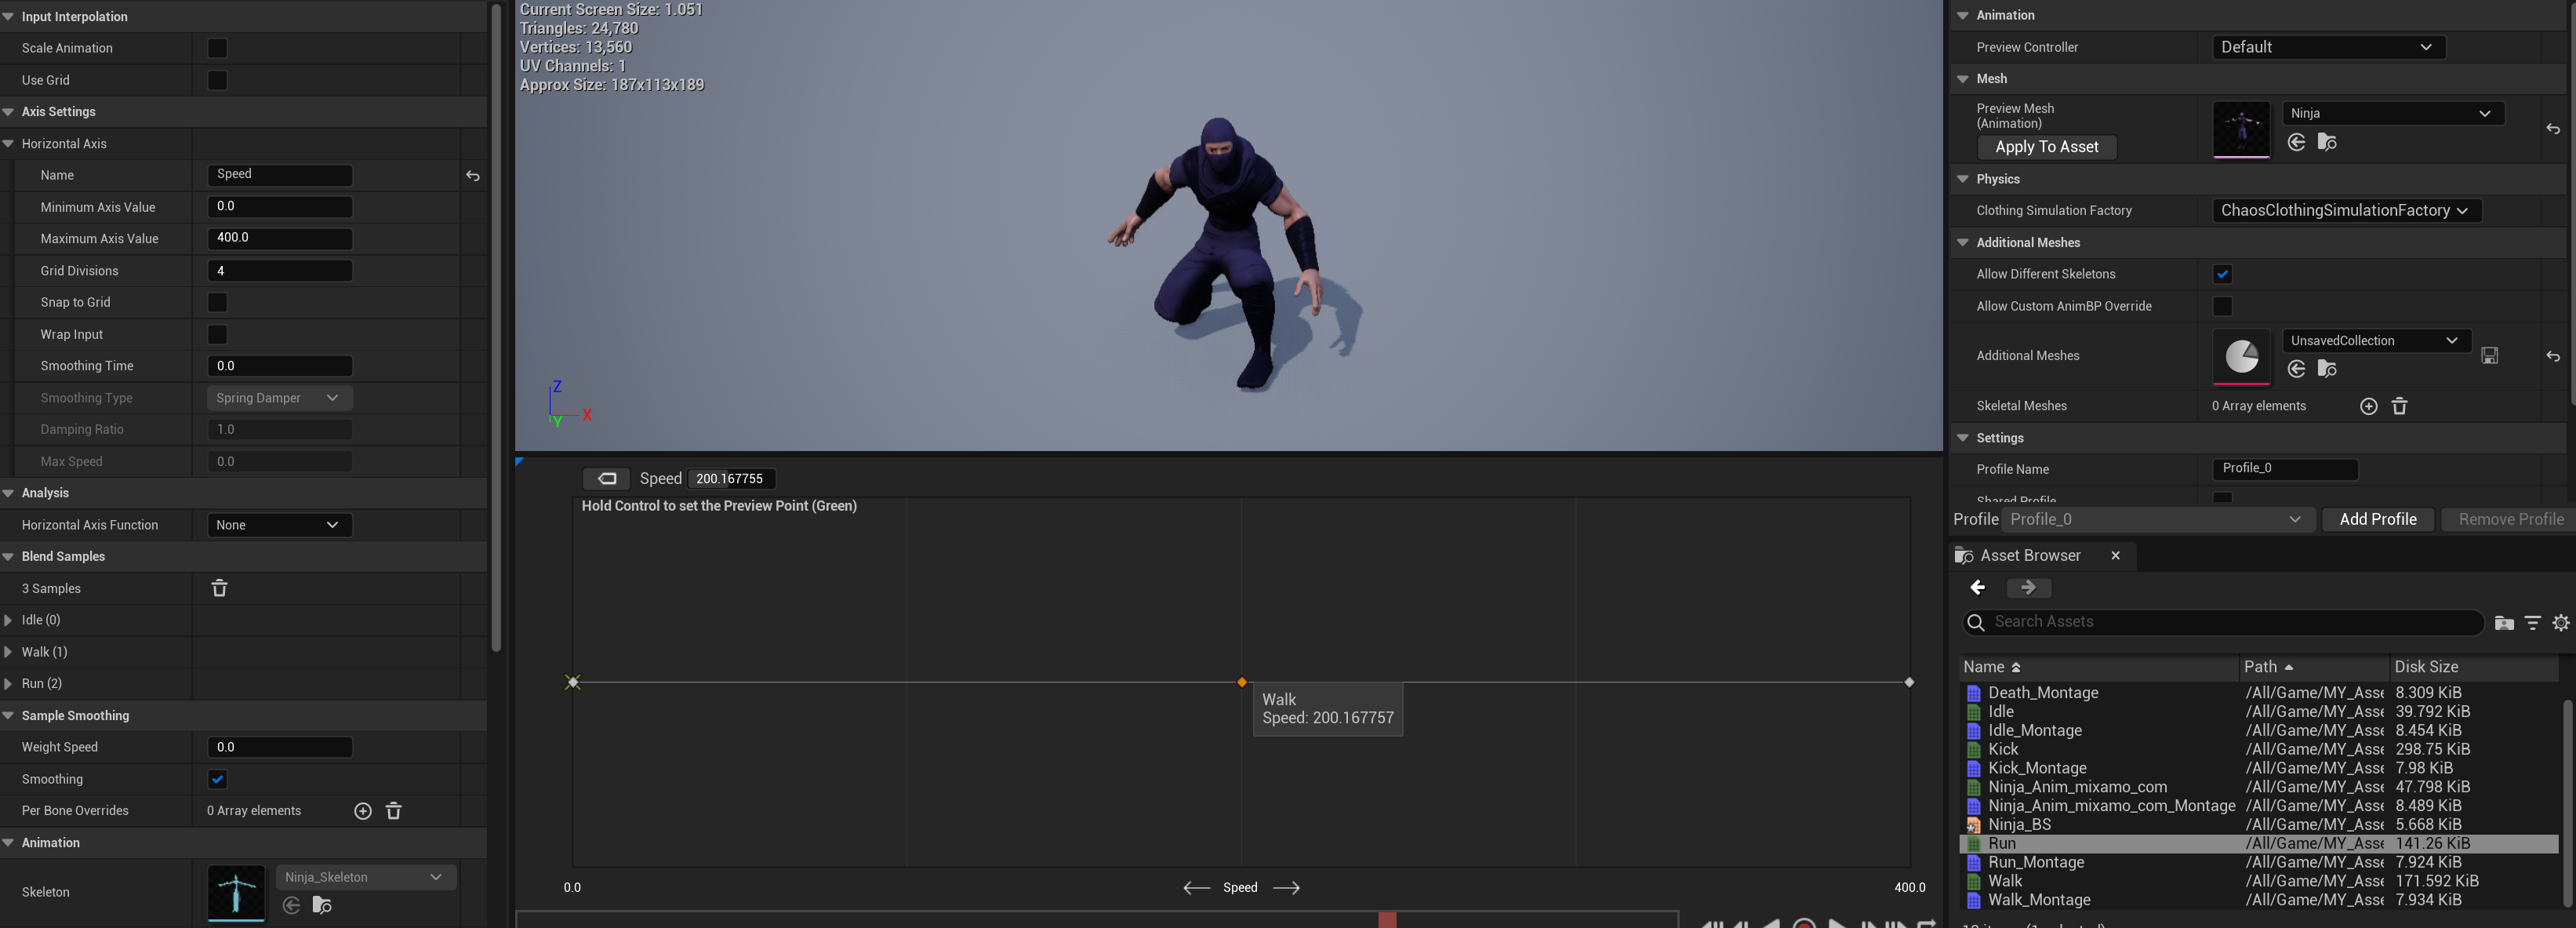Delete all blend samples with trash icon
Screen dimensions: 2576x928
pos(219,588)
